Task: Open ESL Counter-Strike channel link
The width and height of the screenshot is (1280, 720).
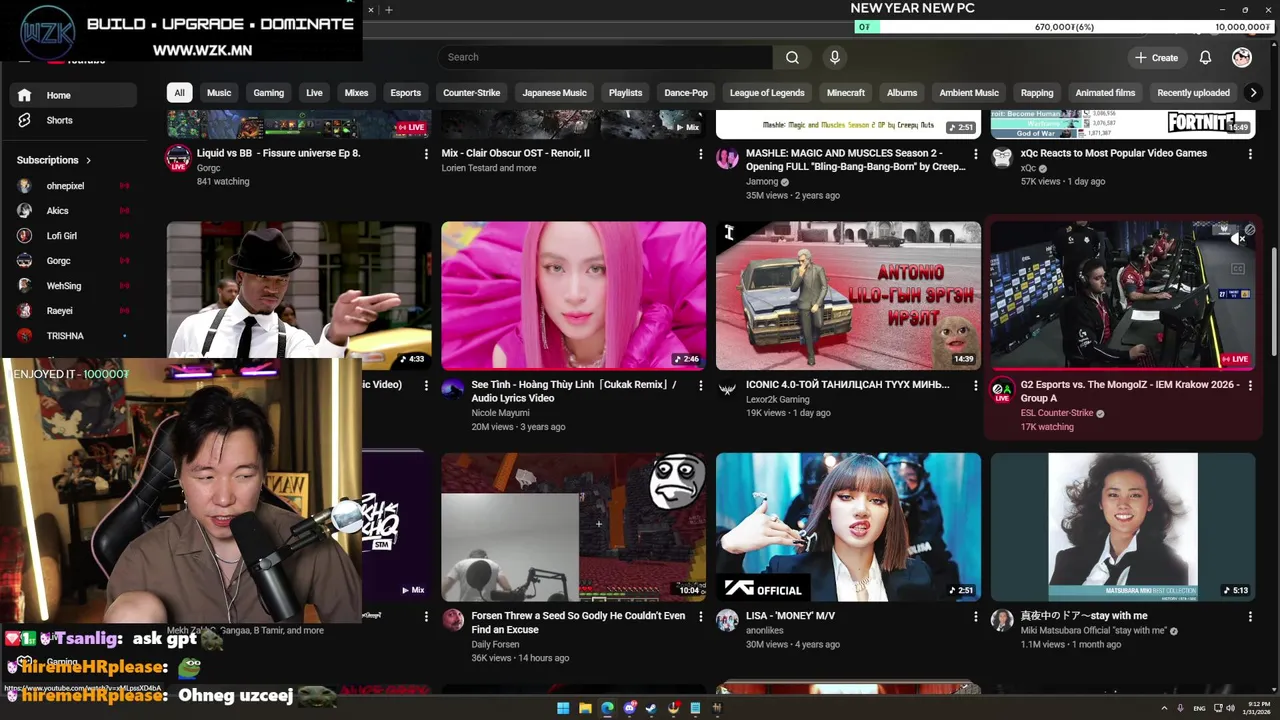Action: tap(1057, 413)
